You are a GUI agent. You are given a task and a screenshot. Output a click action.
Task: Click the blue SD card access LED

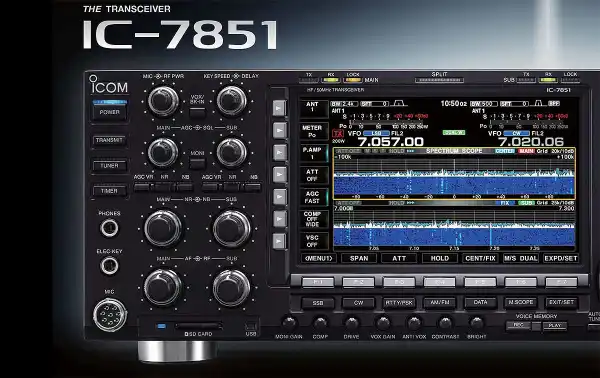click(161, 326)
